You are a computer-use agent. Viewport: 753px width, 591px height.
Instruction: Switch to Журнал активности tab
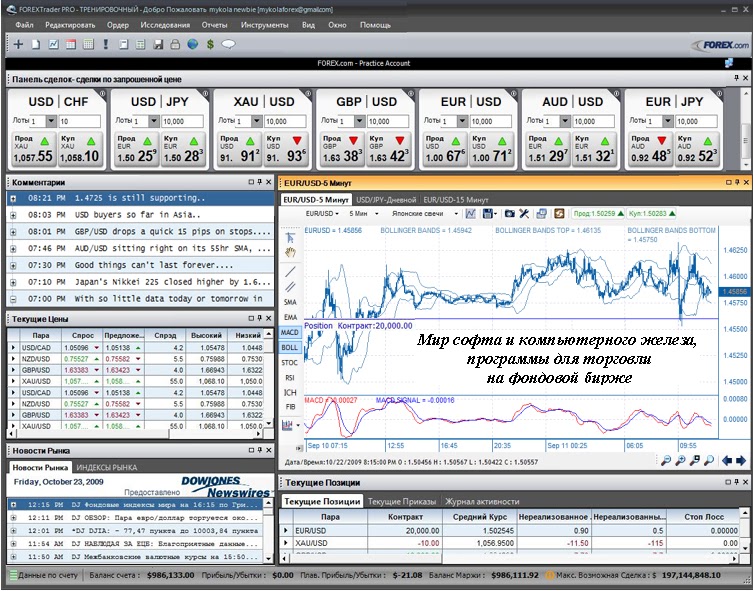482,502
